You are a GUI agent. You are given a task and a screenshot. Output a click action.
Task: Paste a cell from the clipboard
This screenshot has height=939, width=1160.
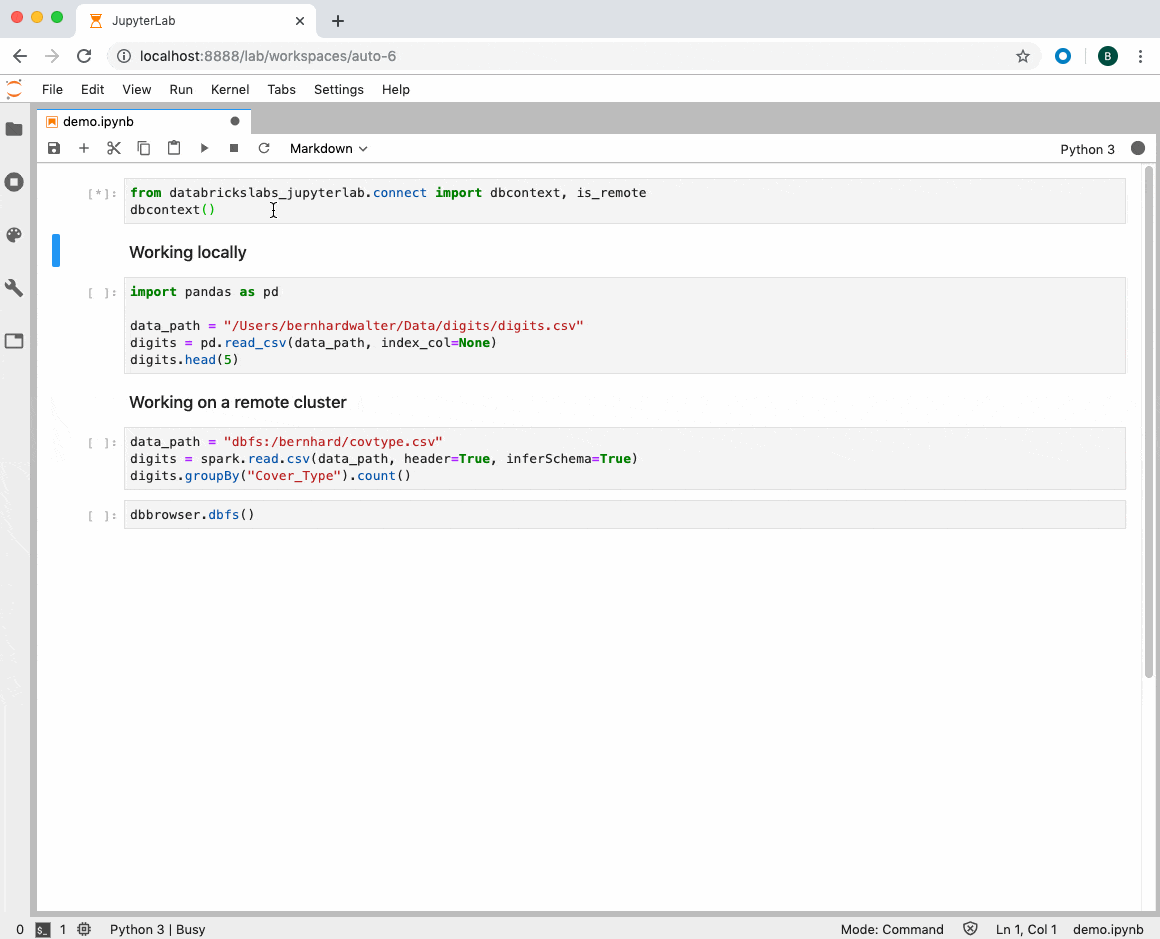click(174, 148)
